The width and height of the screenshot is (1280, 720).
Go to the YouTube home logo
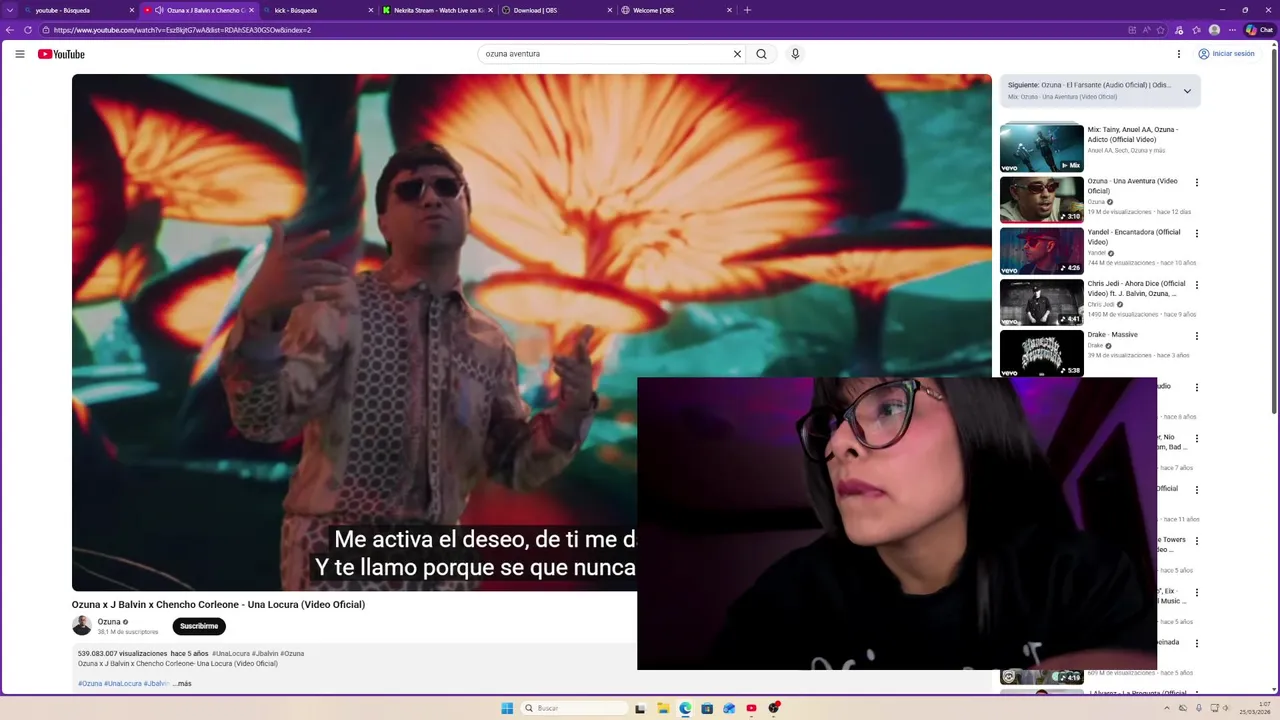(61, 54)
